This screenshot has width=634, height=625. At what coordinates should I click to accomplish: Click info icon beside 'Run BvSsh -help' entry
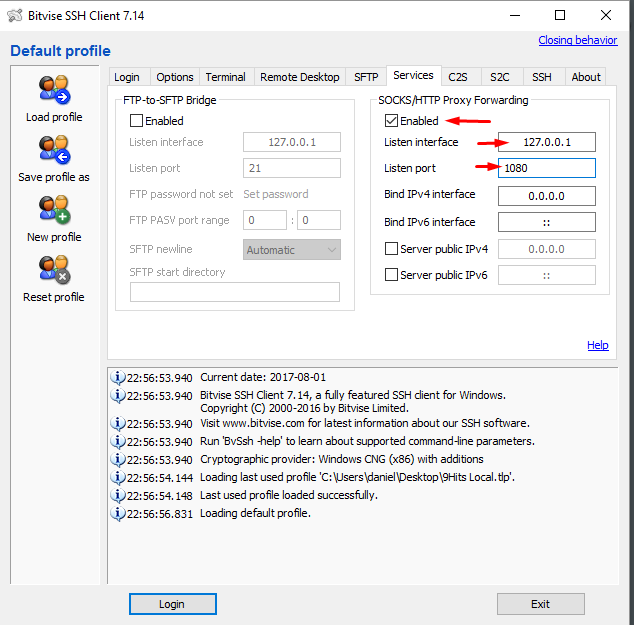pyautogui.click(x=118, y=441)
